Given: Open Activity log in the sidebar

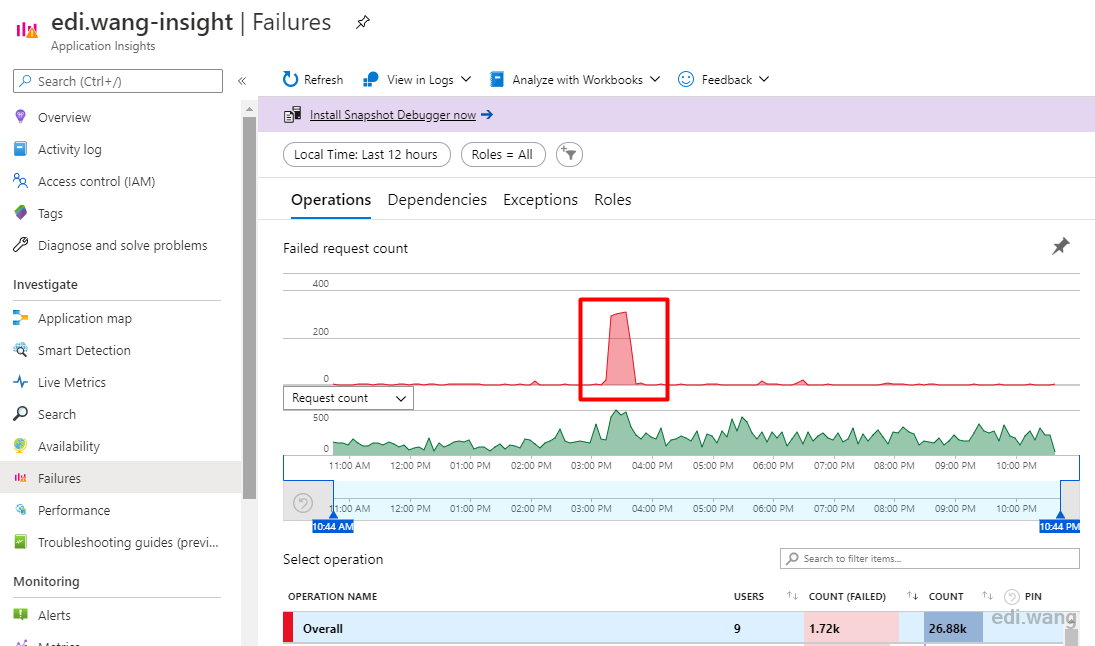Looking at the screenshot, I should point(70,149).
